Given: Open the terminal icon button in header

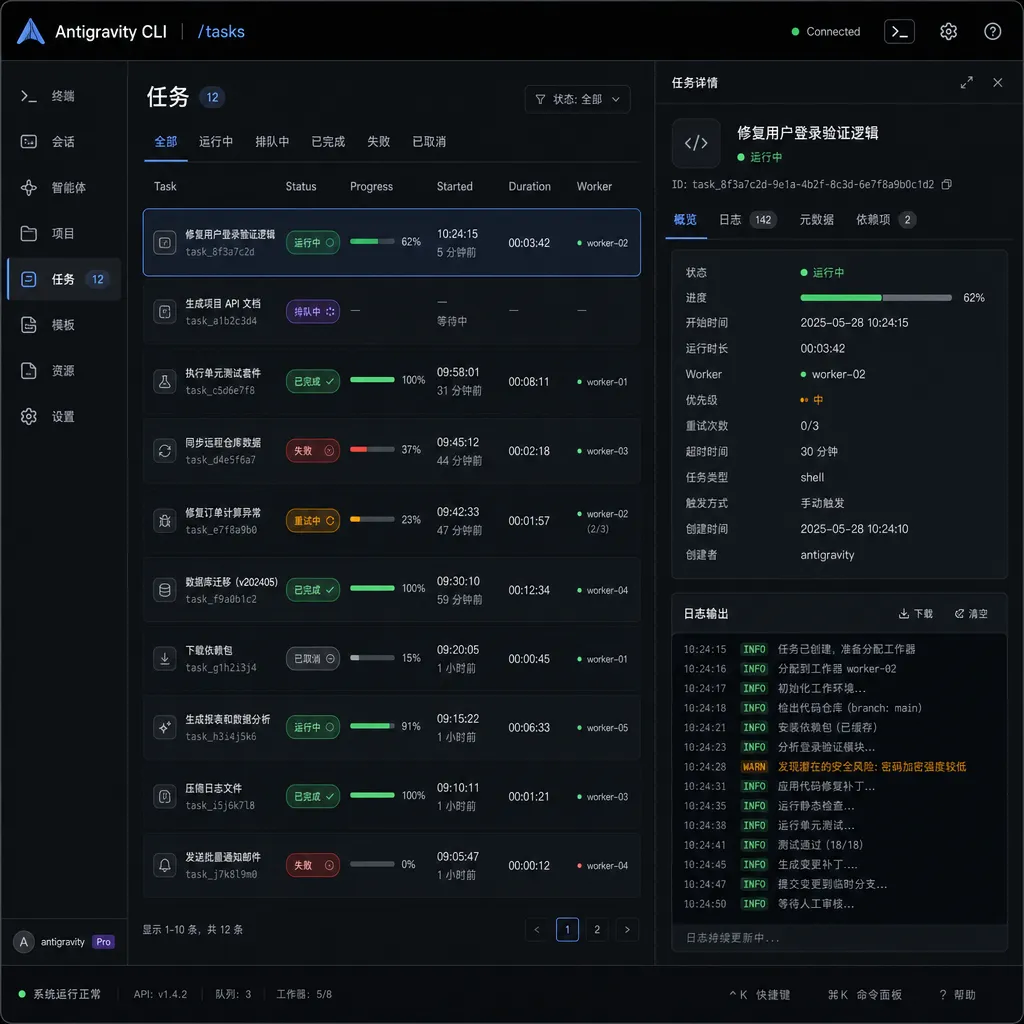Looking at the screenshot, I should pyautogui.click(x=899, y=31).
